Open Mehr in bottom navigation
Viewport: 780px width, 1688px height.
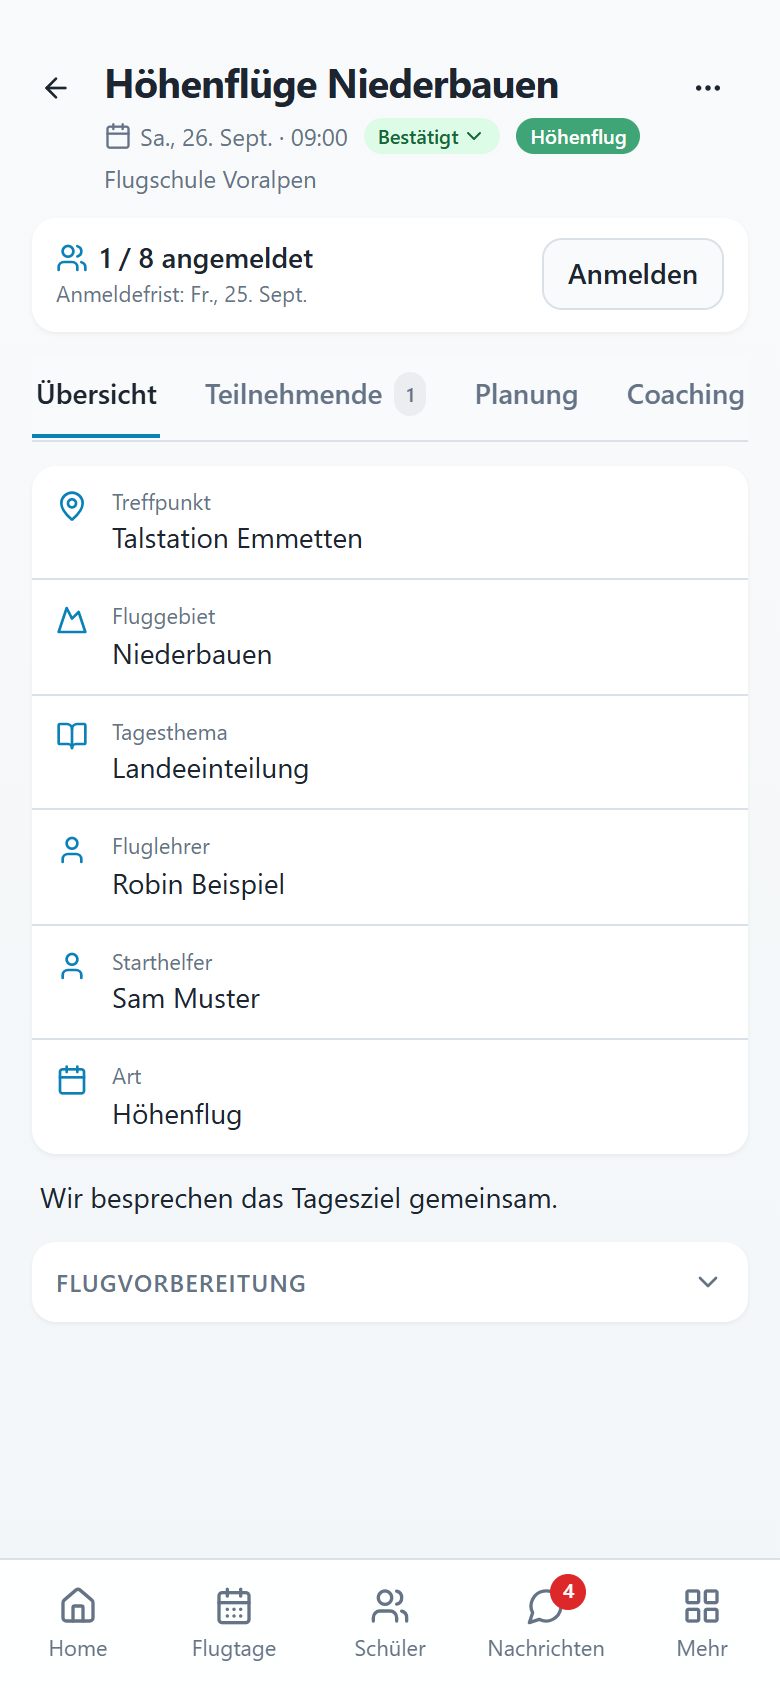coord(702,1622)
